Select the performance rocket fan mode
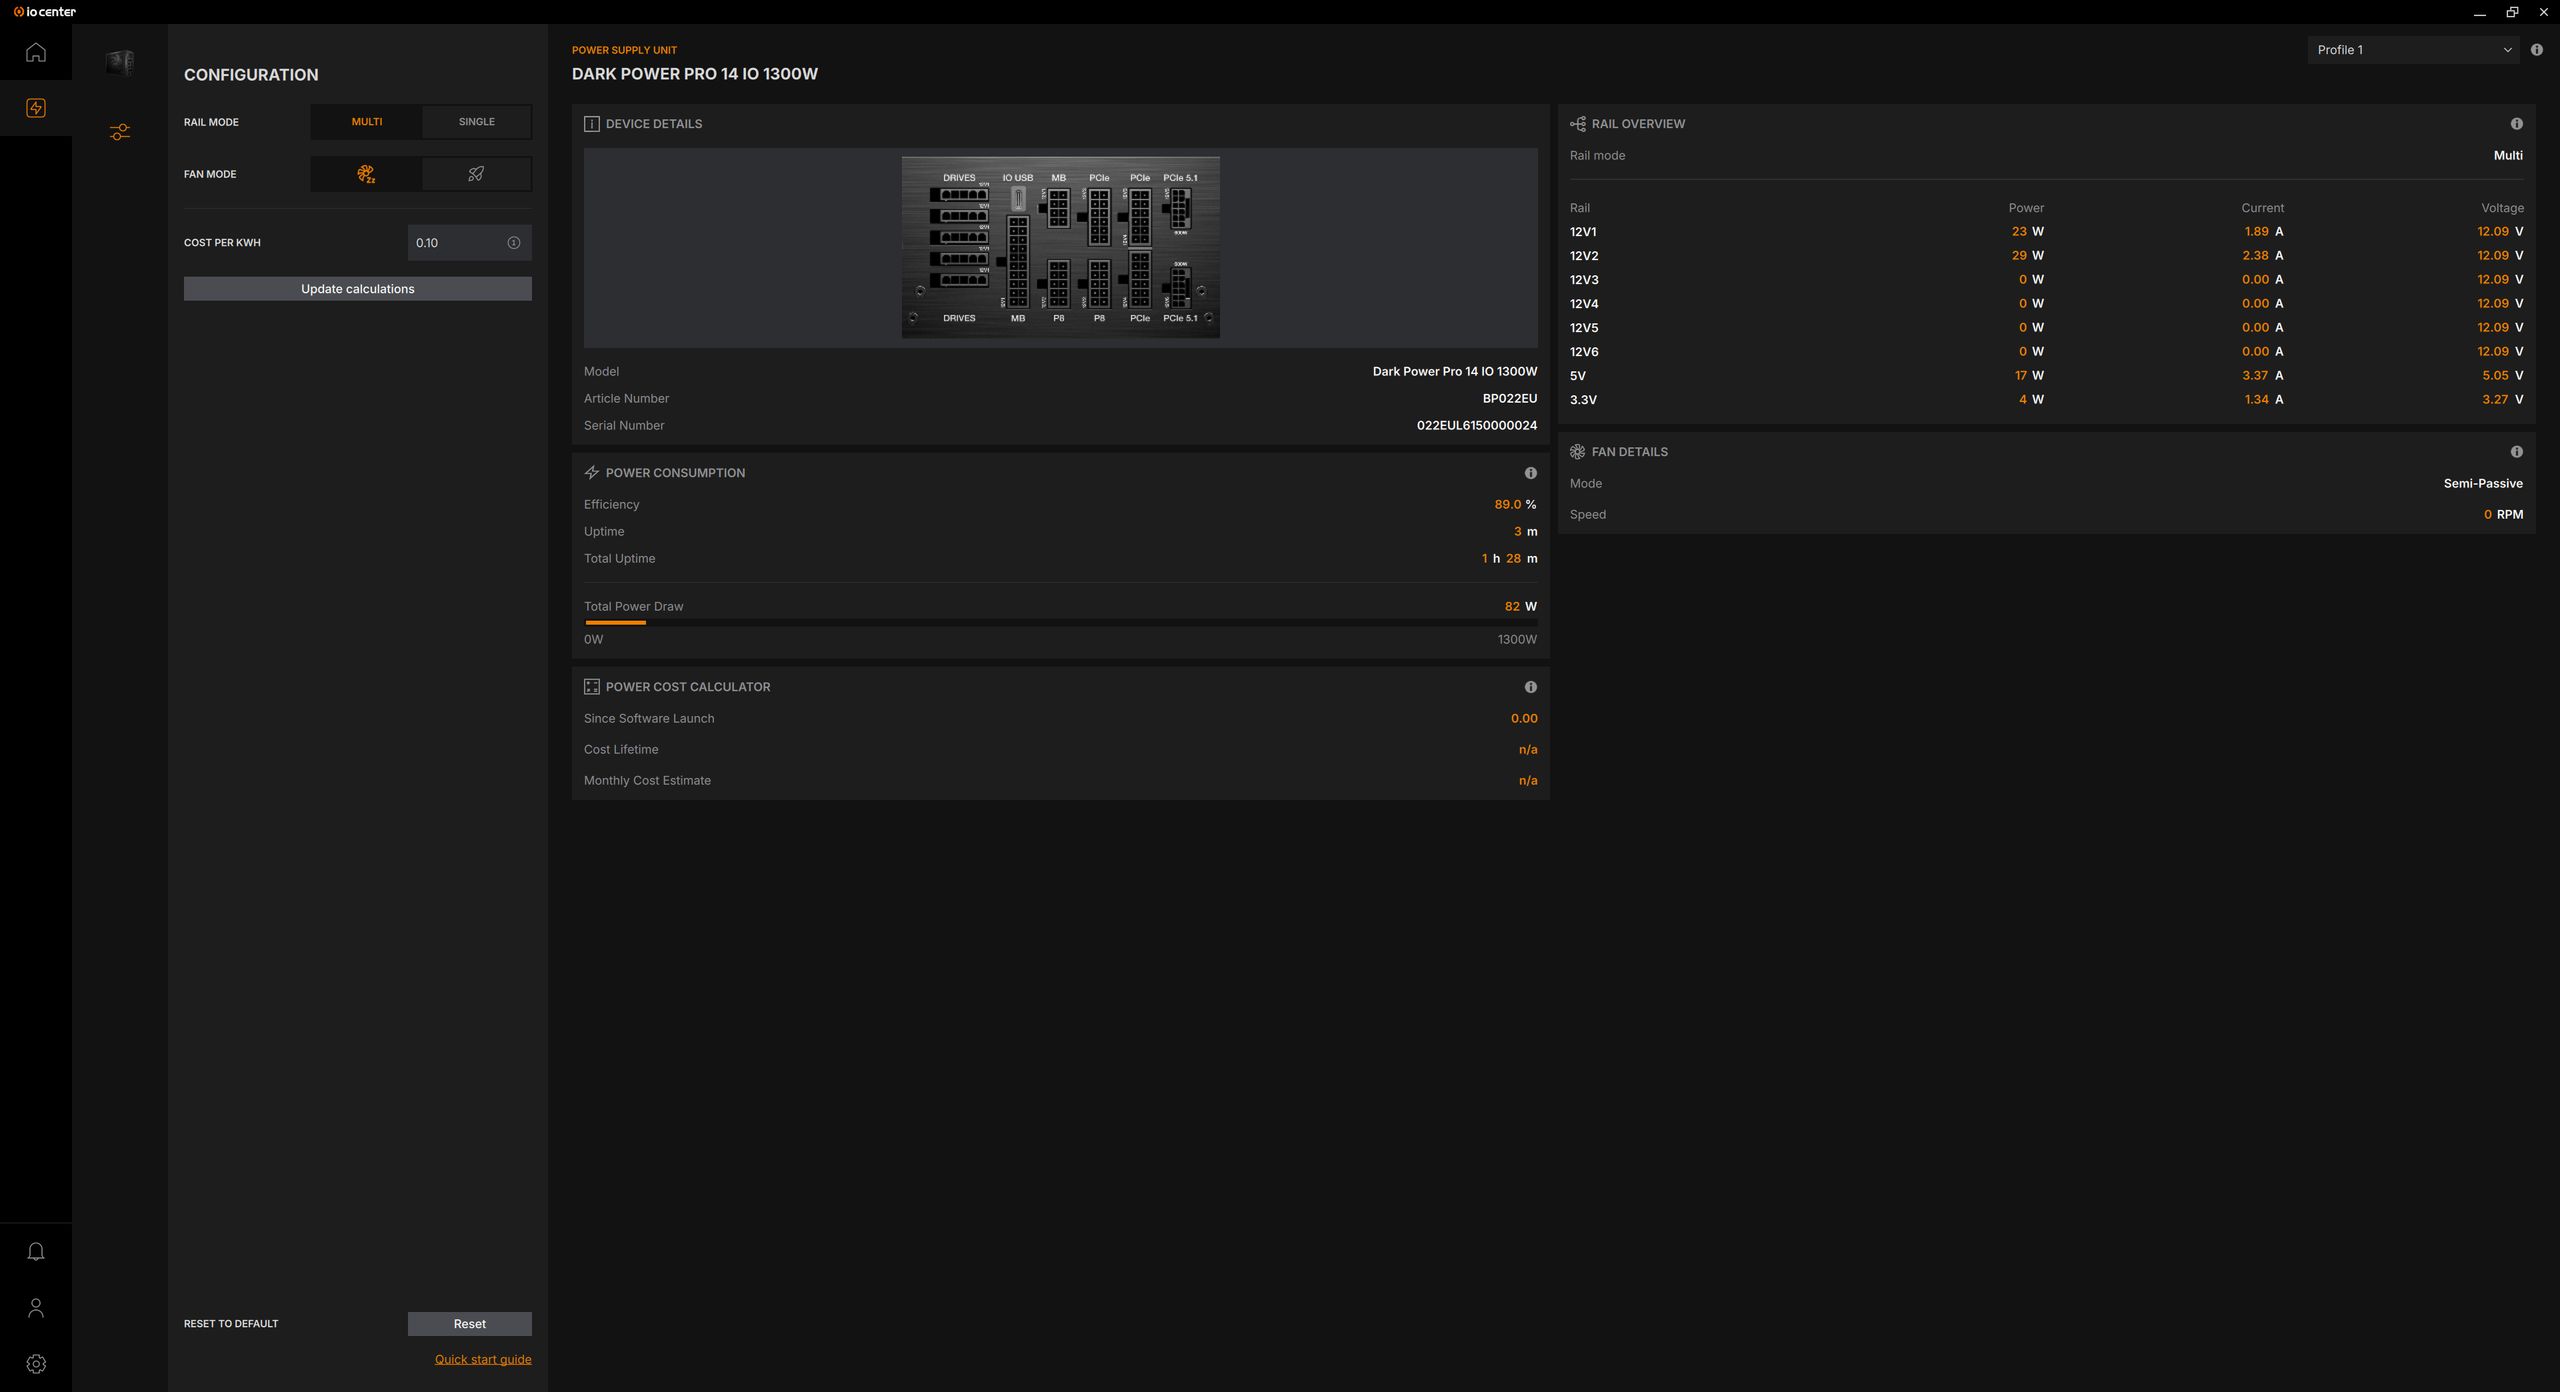Screen dimensions: 2560x1392 click(x=476, y=174)
